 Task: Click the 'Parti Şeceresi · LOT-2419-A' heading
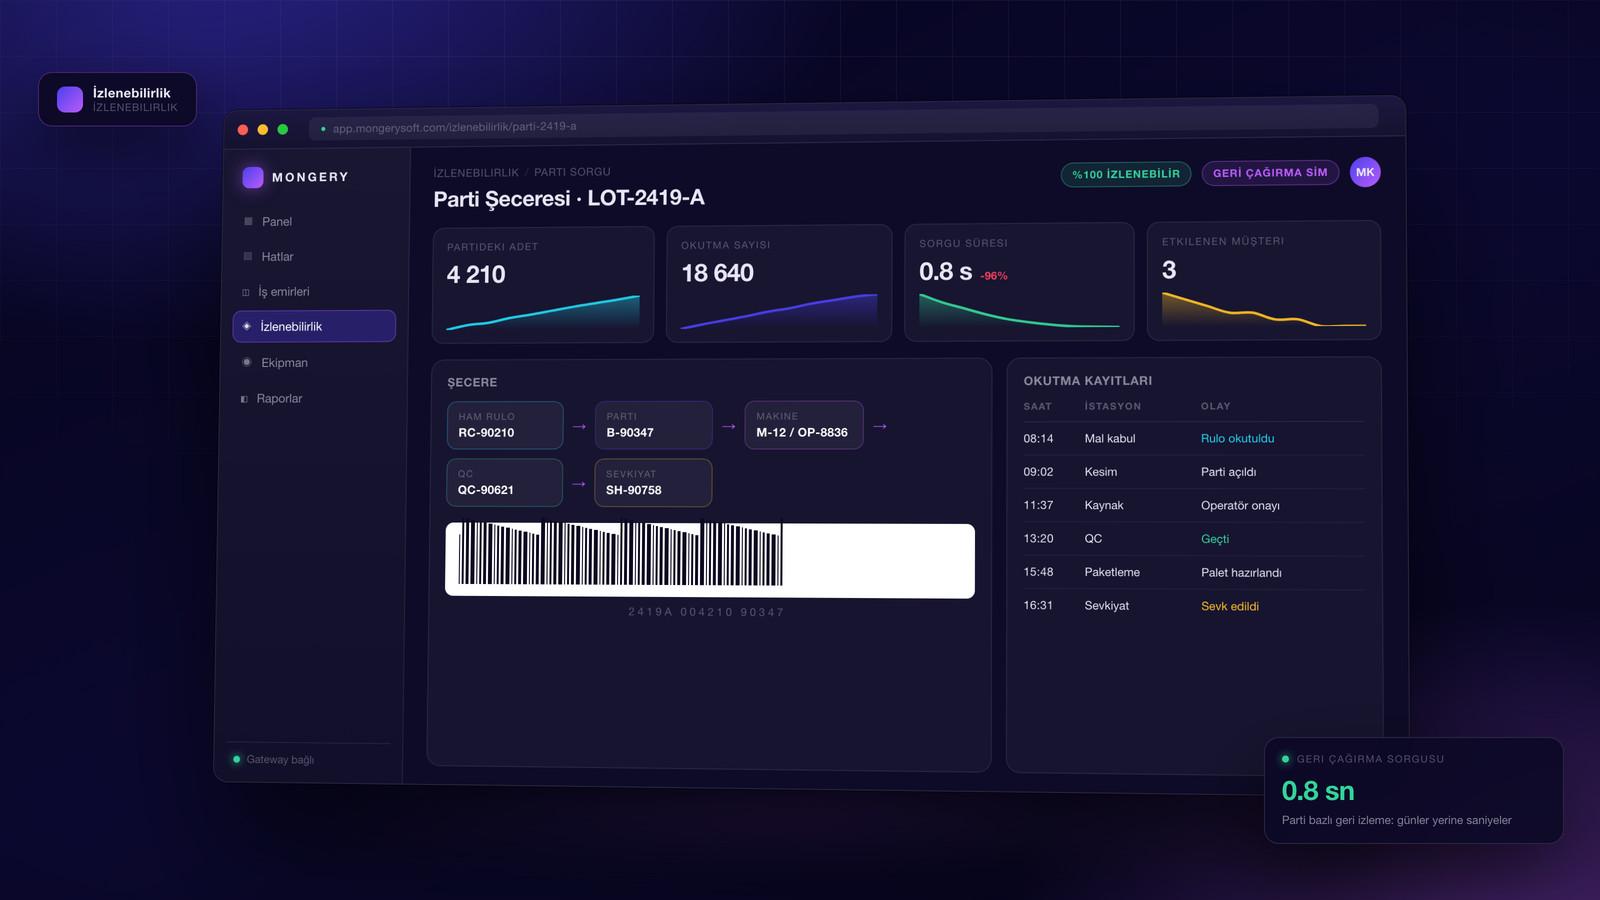[x=569, y=198]
